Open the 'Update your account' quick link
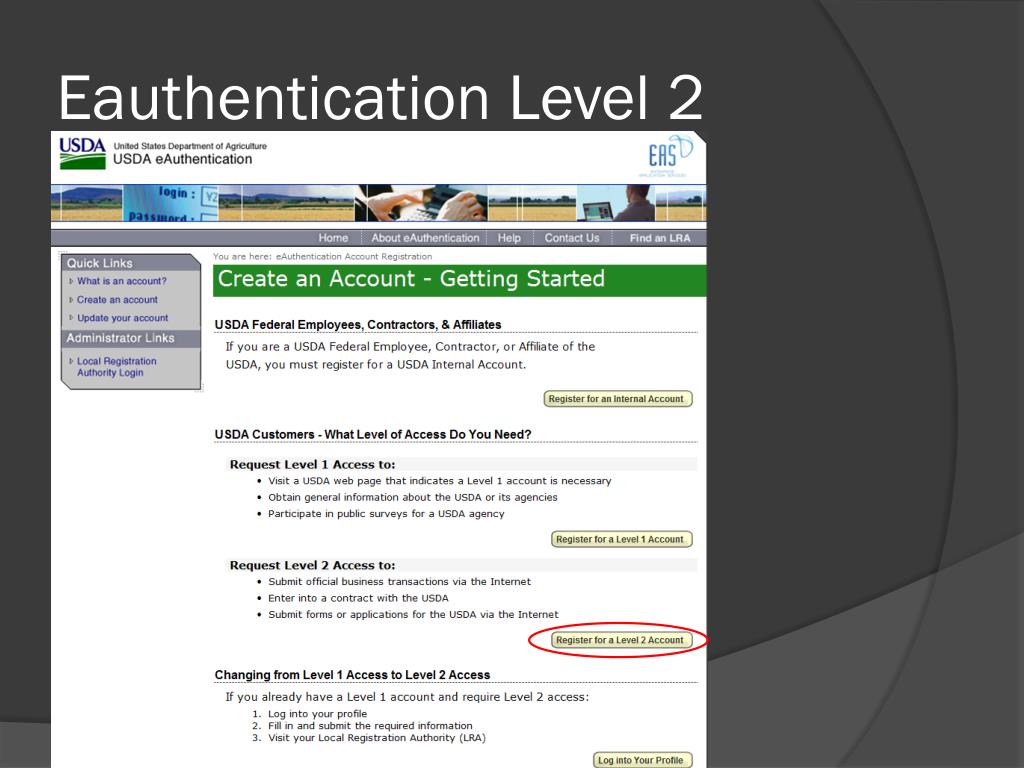The image size is (1024, 768). (x=123, y=318)
